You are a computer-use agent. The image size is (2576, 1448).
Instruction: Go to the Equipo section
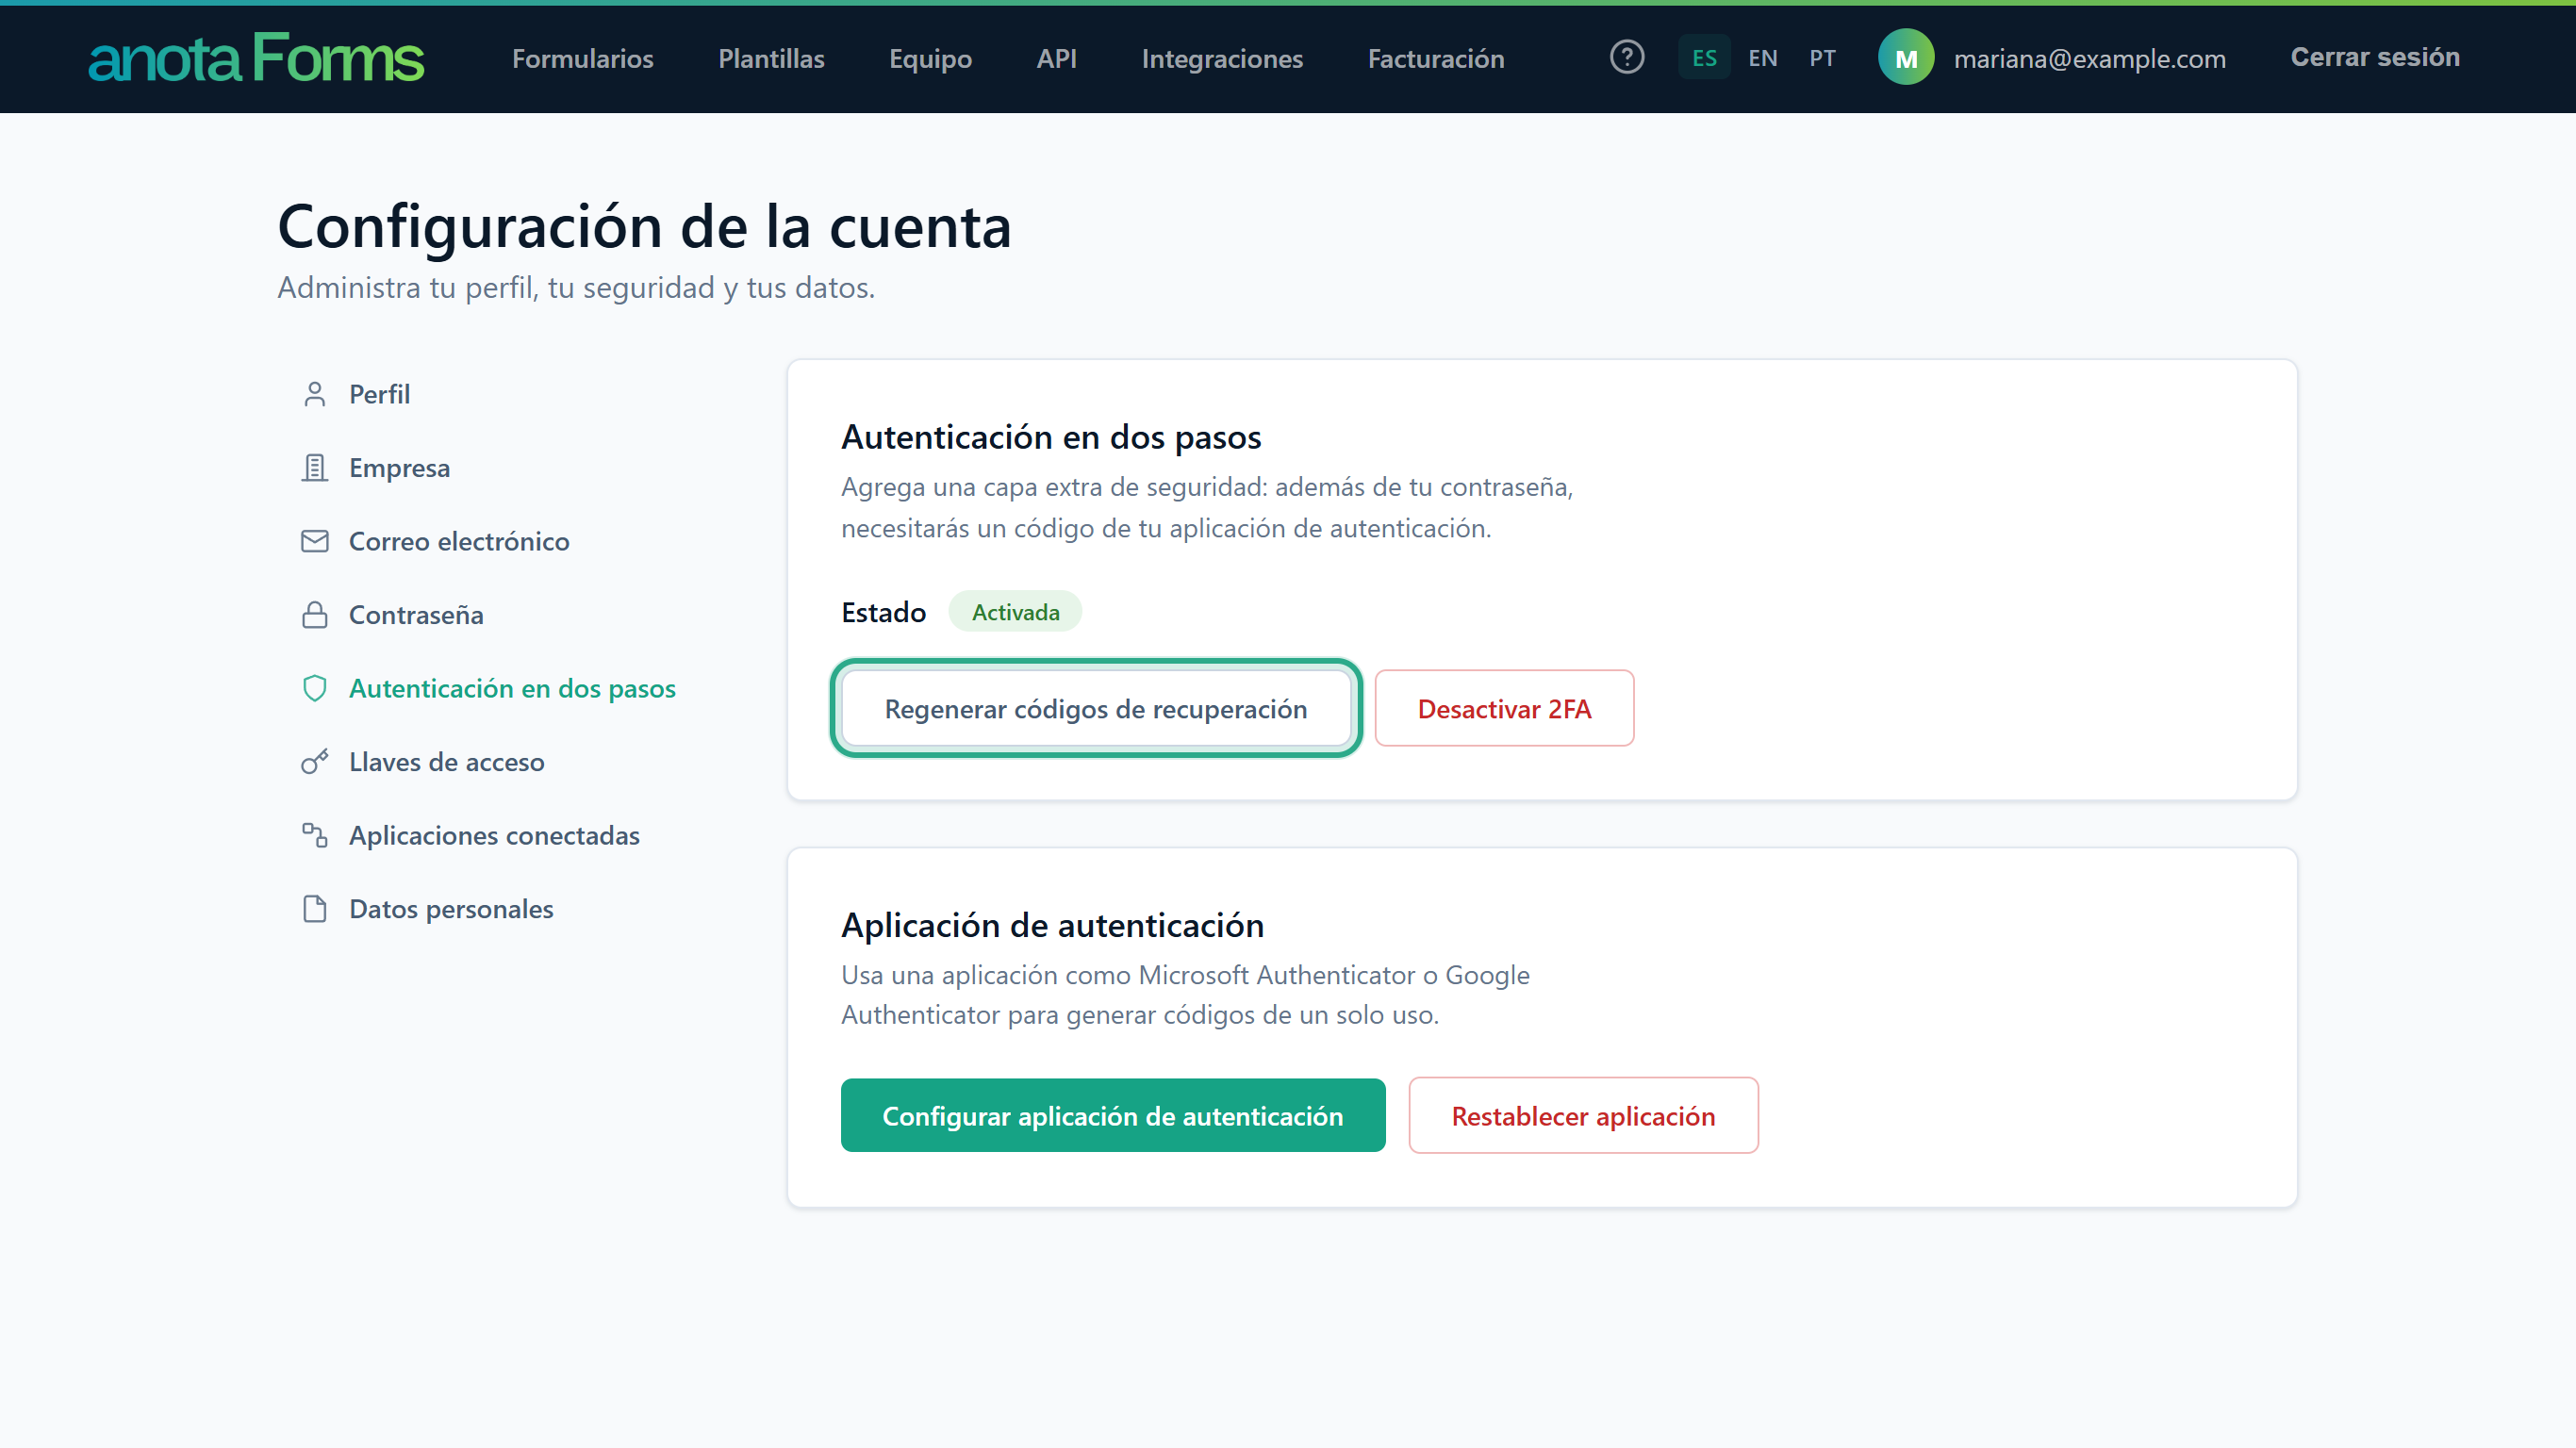point(930,59)
